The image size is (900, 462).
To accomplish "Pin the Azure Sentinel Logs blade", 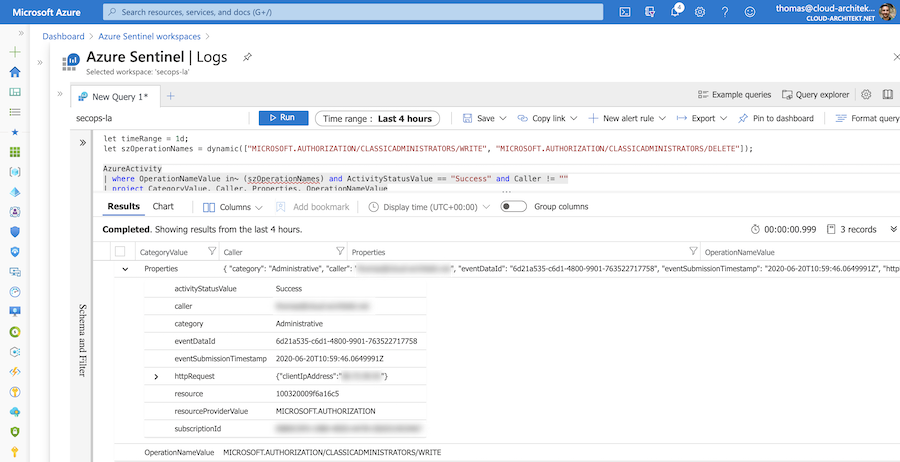I will pos(247,57).
